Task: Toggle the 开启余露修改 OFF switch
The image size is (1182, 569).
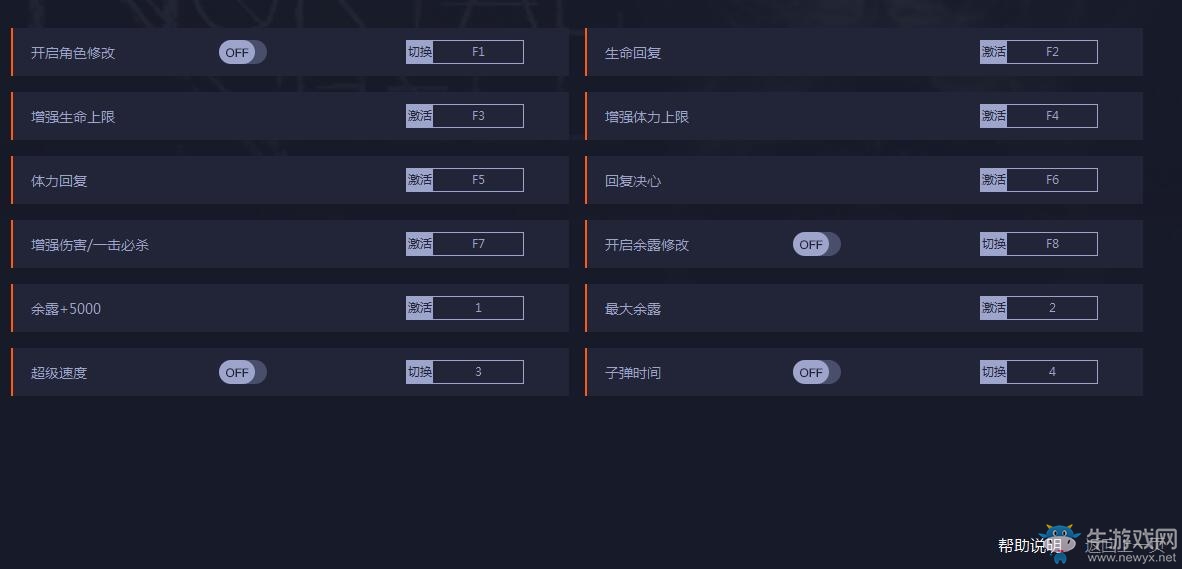Action: coord(816,244)
